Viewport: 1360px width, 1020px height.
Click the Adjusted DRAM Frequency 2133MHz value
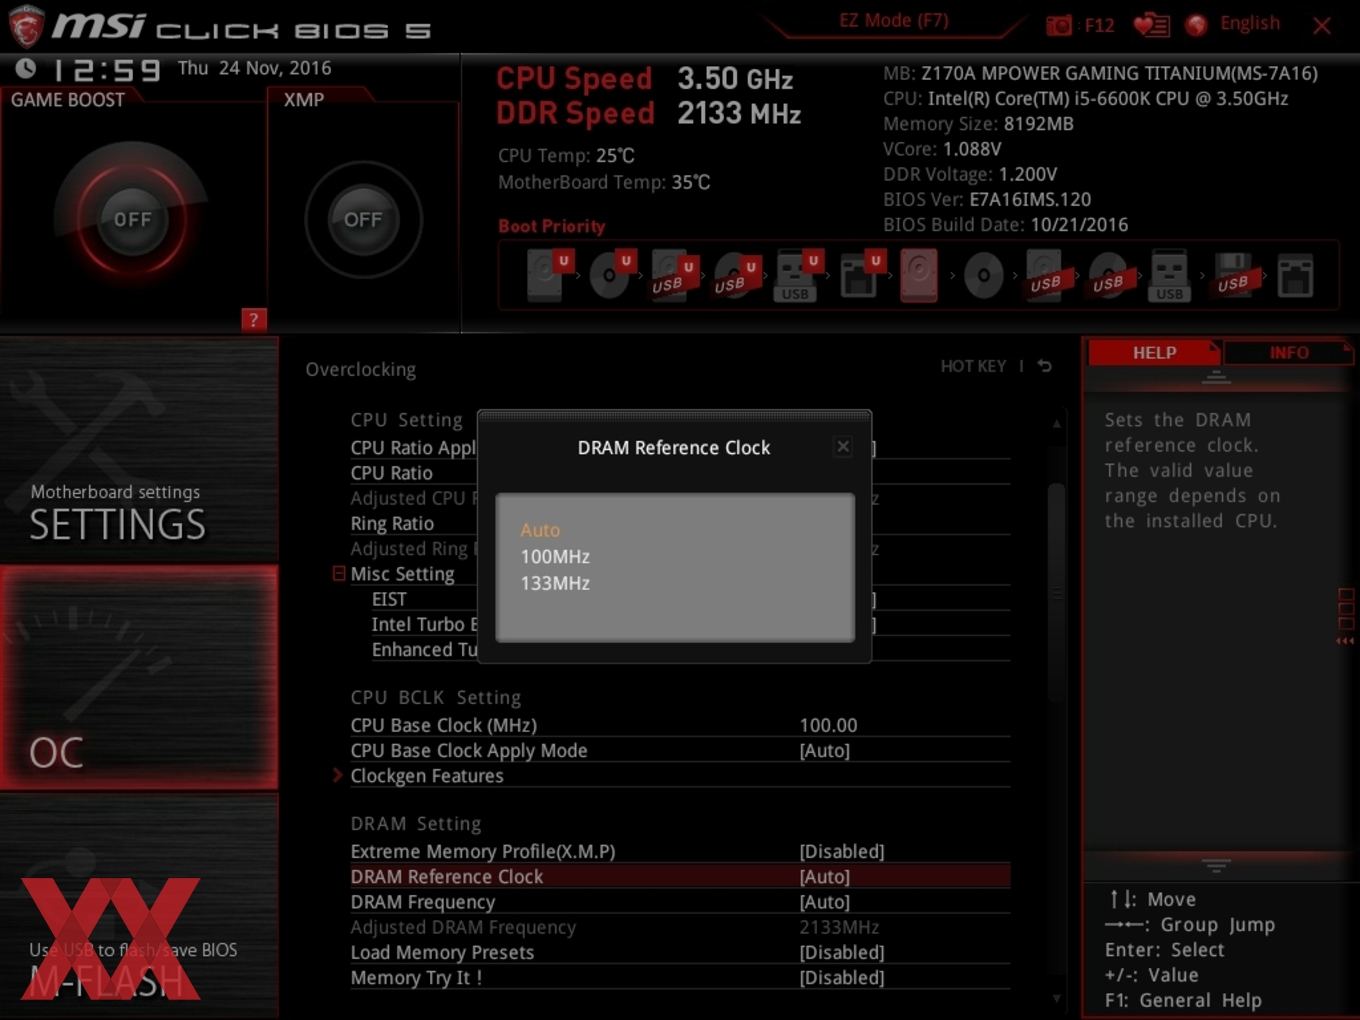pos(839,927)
